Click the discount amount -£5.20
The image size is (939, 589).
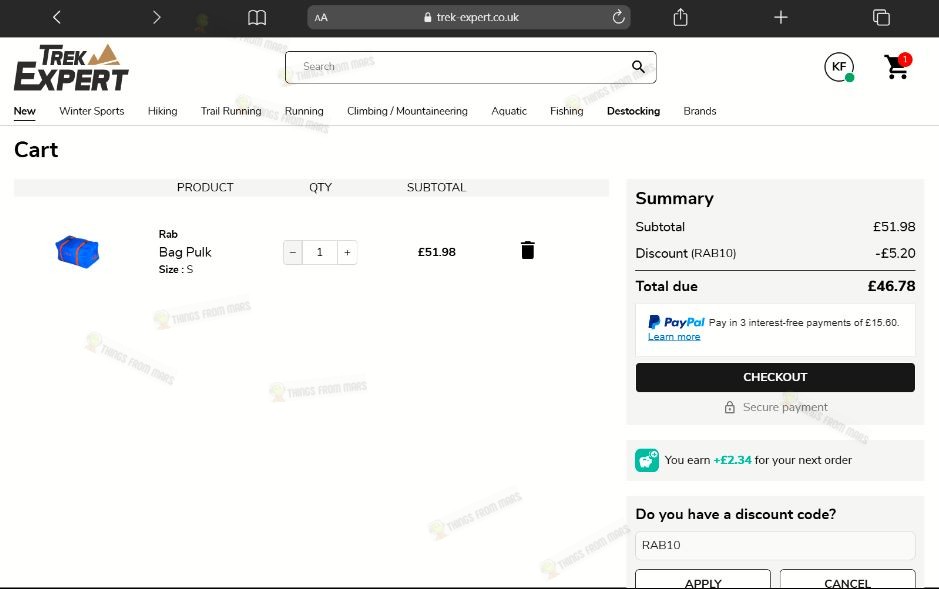[x=895, y=253]
